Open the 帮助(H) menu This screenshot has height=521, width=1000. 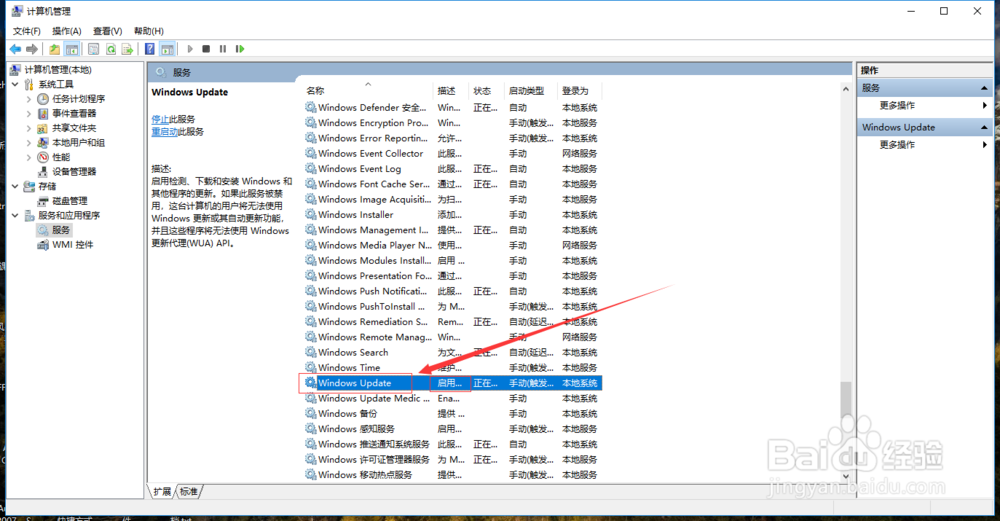(149, 31)
